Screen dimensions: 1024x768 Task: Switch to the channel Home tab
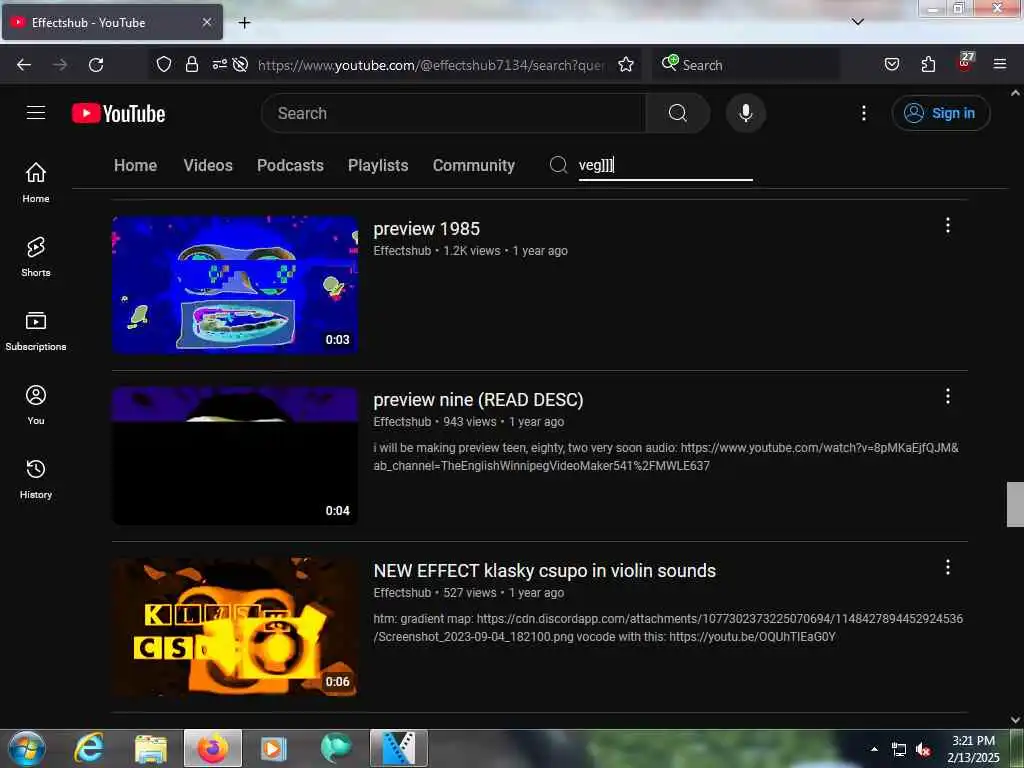click(x=135, y=165)
